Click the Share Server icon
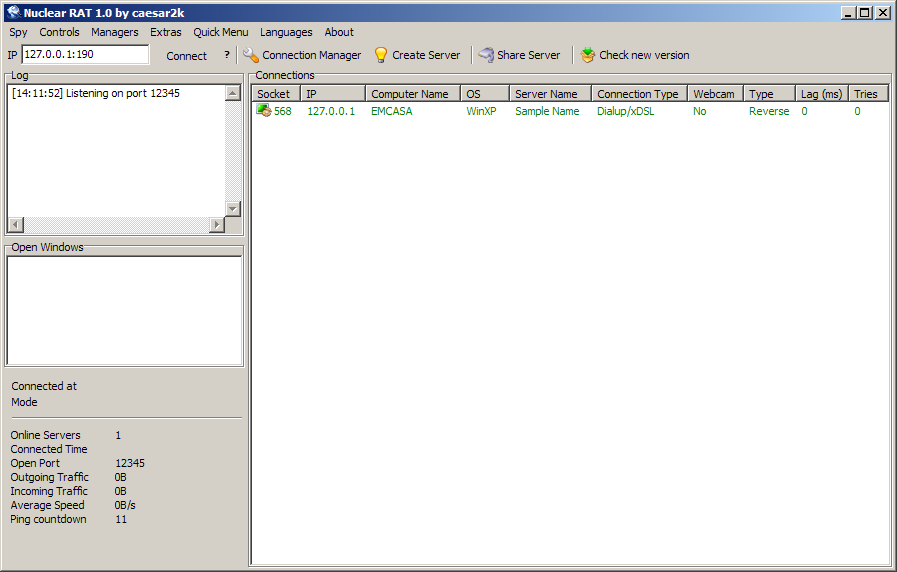The height and width of the screenshot is (572, 897). [486, 55]
